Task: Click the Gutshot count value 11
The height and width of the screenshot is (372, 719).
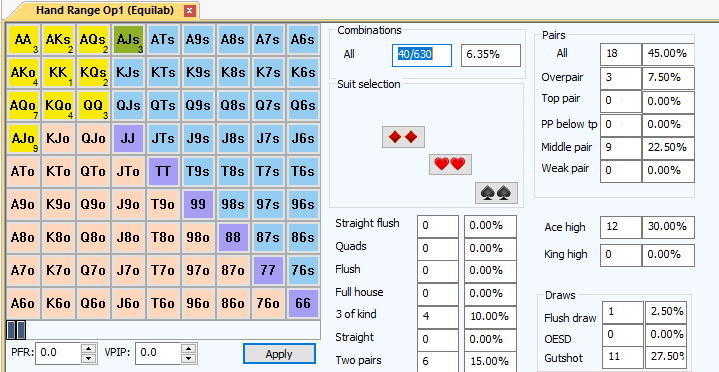Action: click(x=623, y=357)
